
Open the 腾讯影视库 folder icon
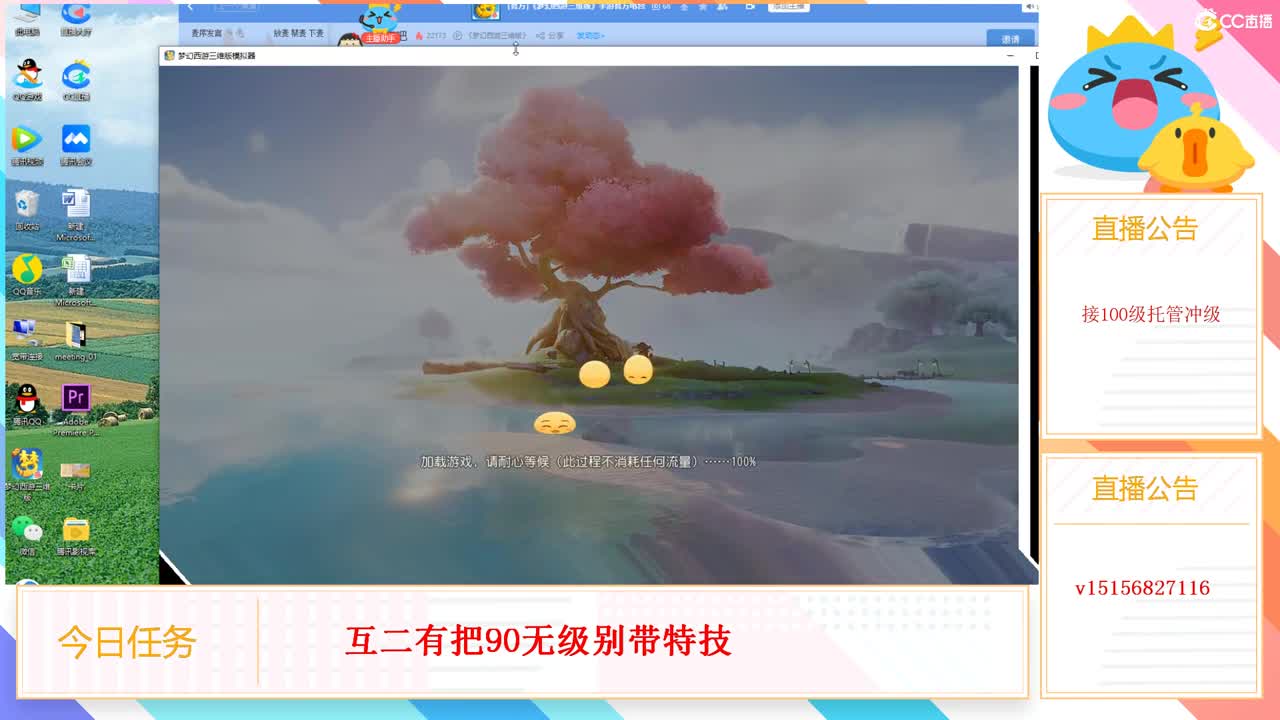click(76, 534)
